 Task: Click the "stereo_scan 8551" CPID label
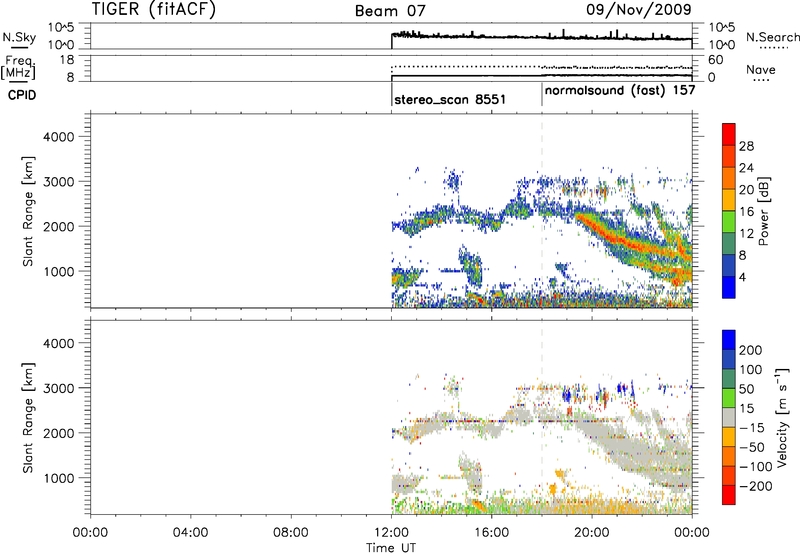(x=450, y=99)
